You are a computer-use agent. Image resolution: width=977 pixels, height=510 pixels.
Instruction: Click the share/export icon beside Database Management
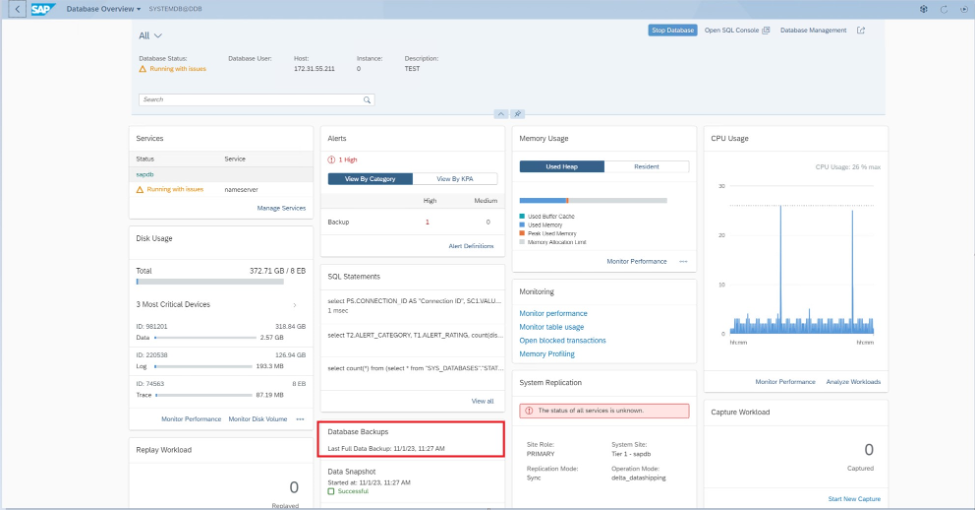(x=861, y=30)
